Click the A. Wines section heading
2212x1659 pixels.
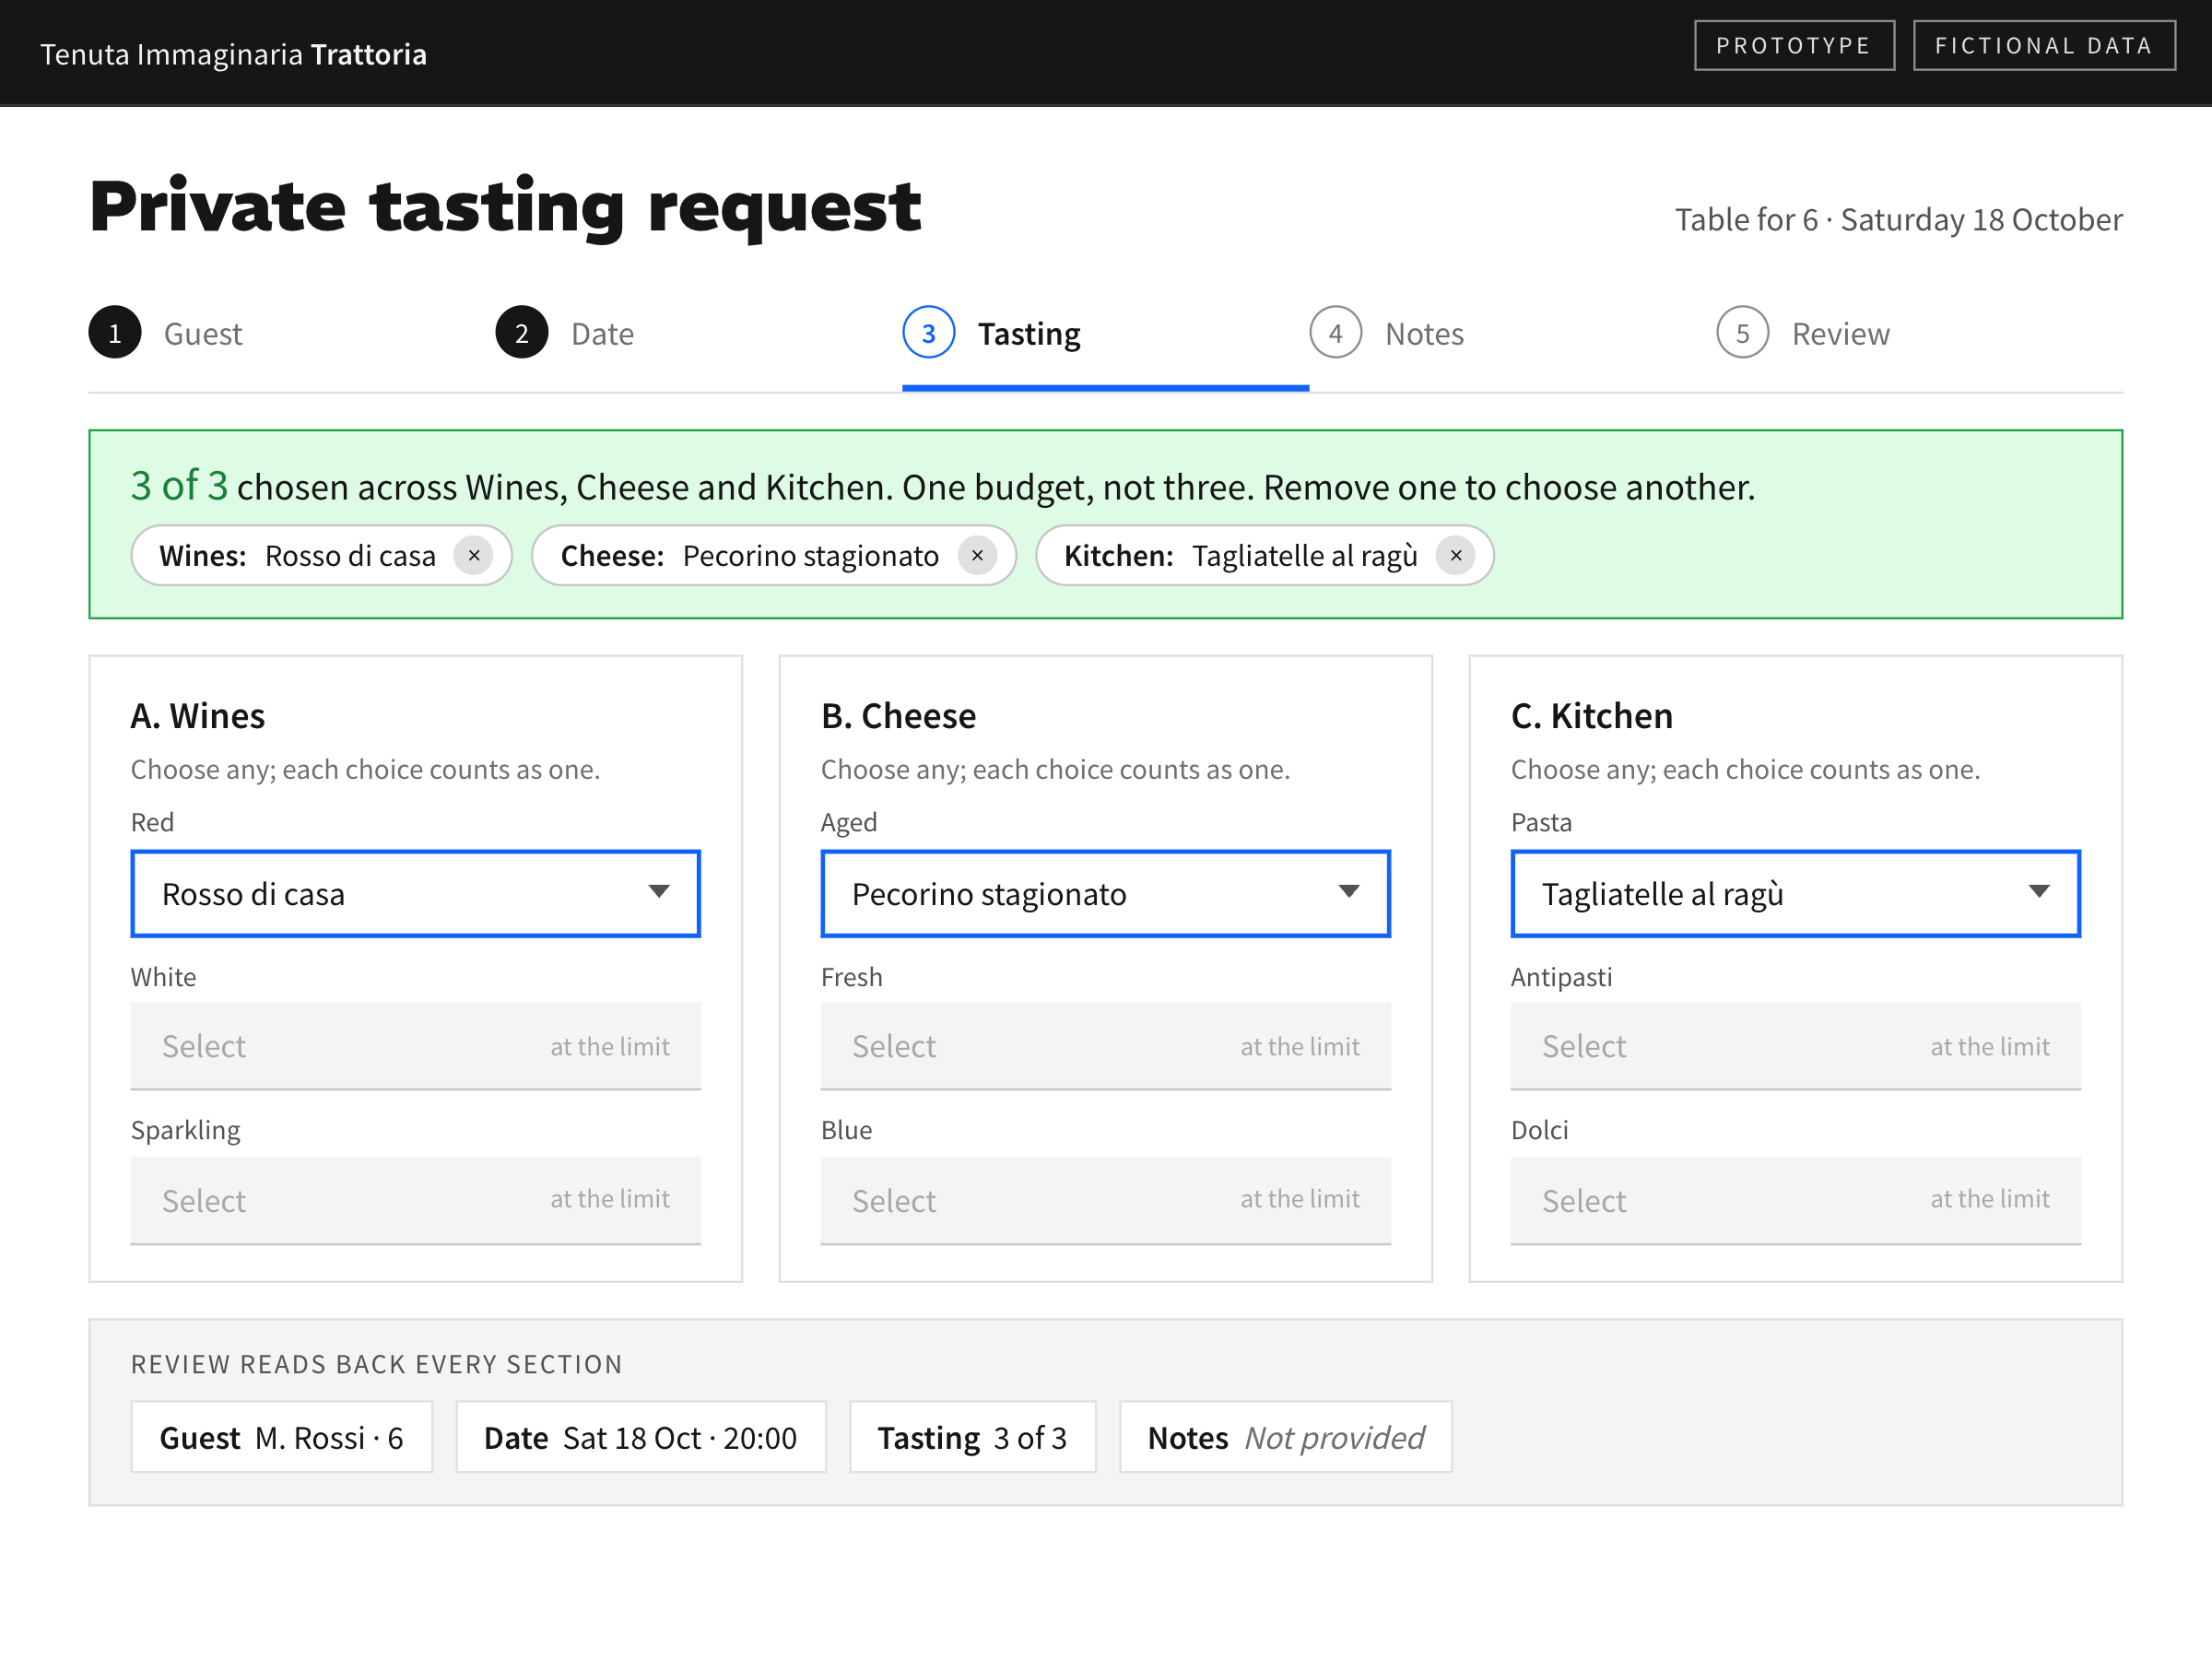click(x=198, y=716)
